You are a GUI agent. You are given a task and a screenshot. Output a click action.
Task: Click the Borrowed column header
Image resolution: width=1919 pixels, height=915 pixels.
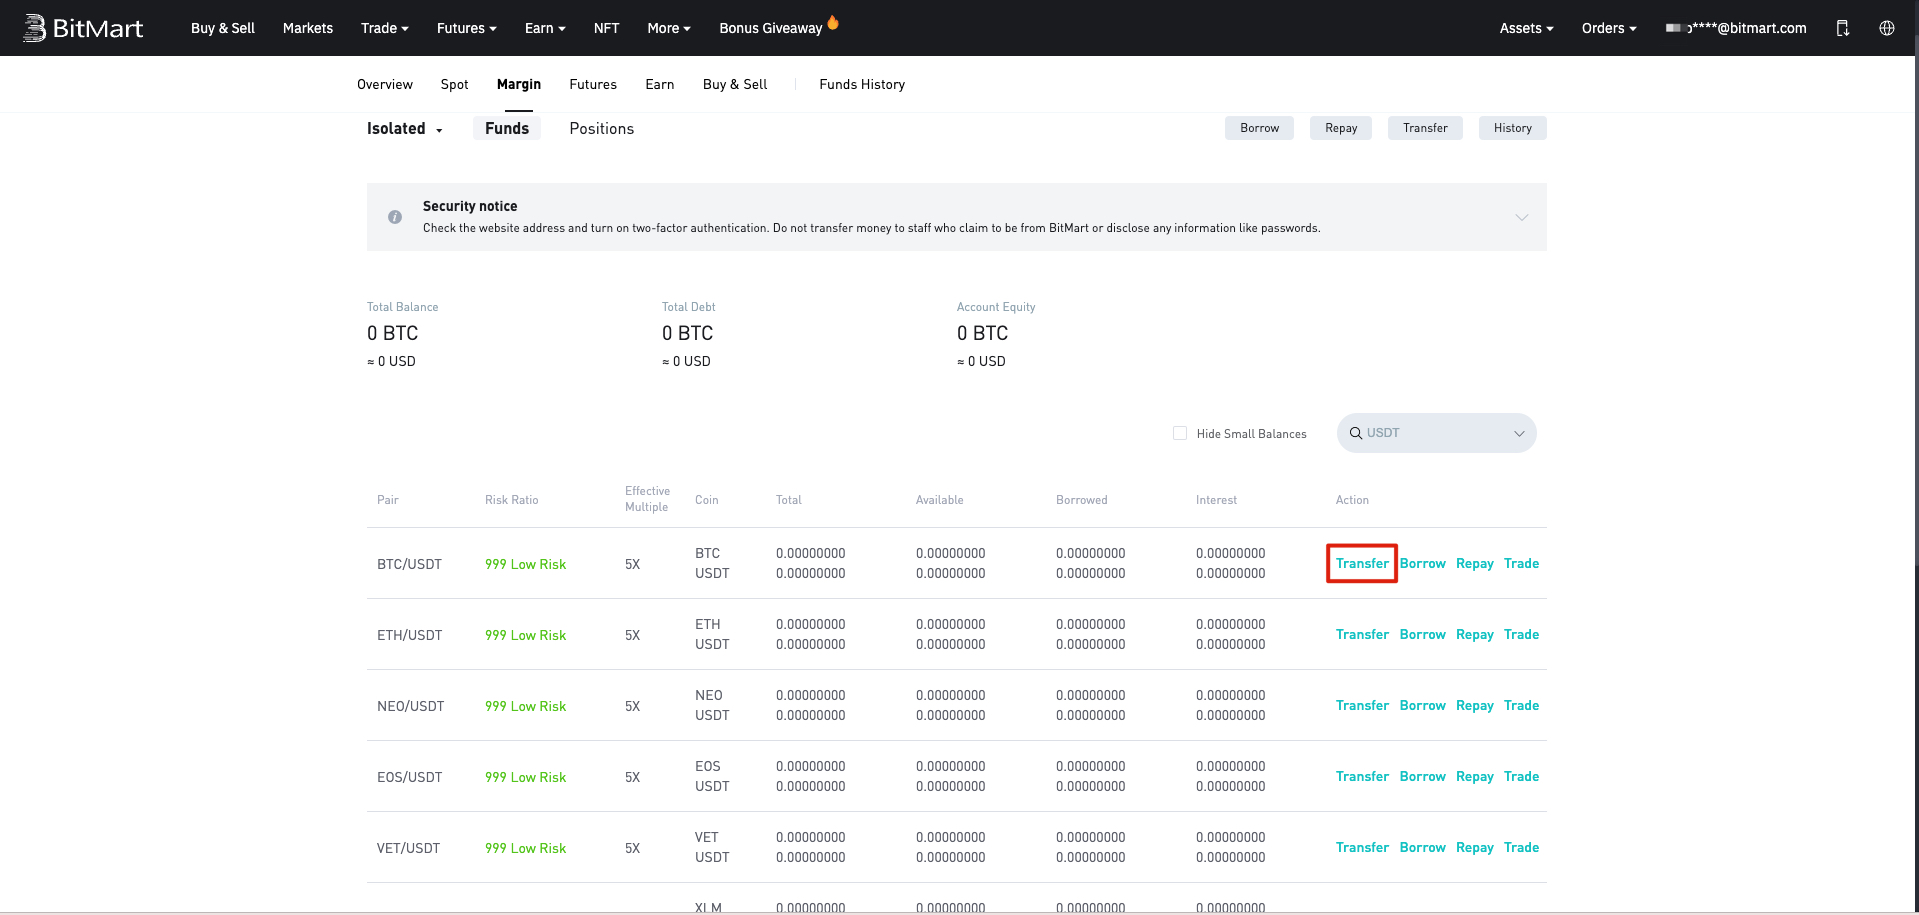(1082, 500)
